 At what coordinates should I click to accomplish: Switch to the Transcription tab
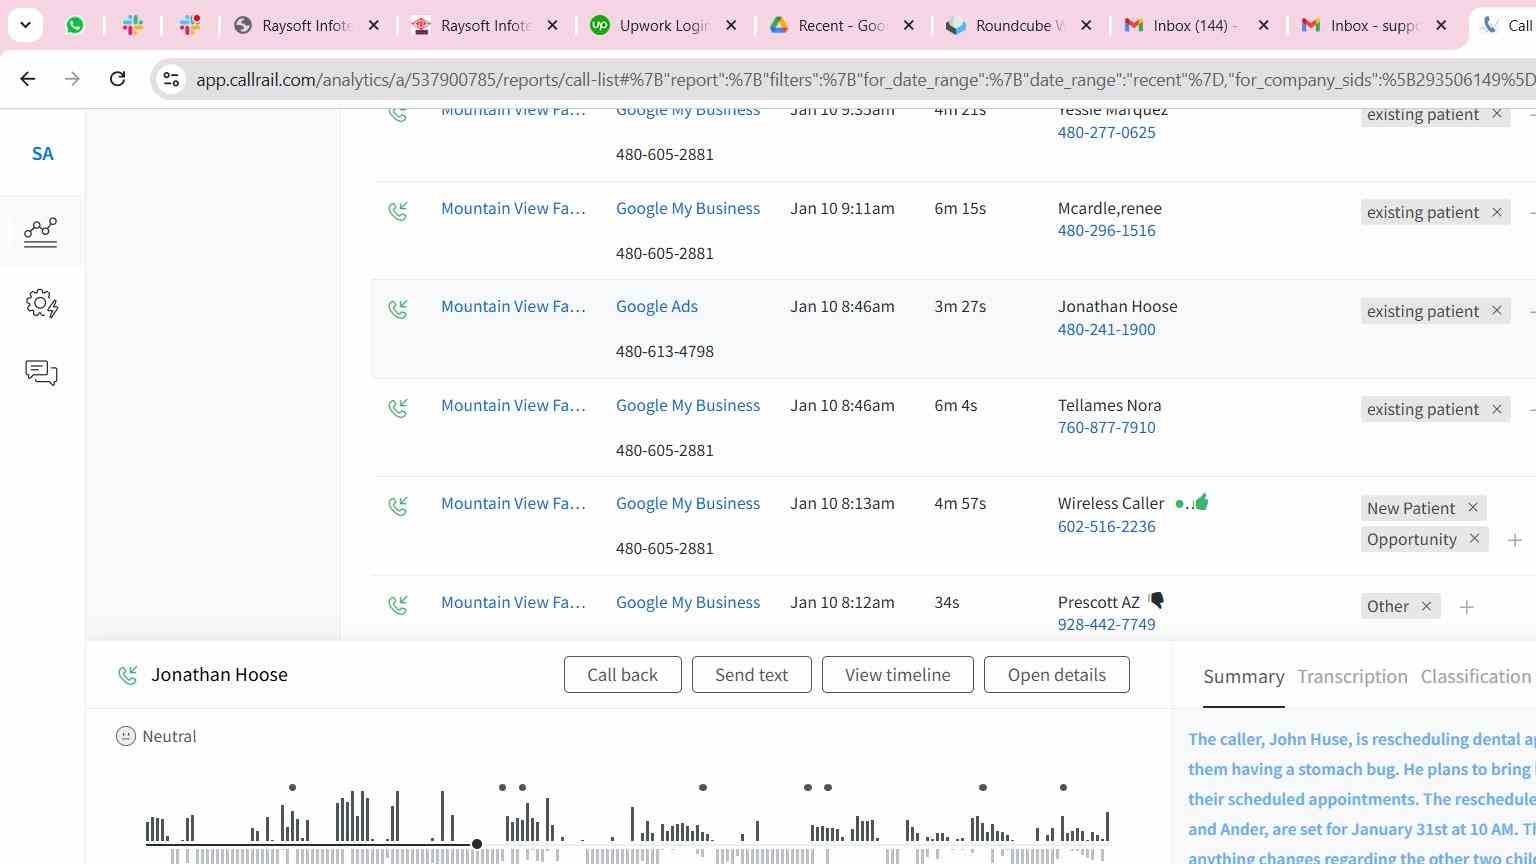pyautogui.click(x=1353, y=677)
